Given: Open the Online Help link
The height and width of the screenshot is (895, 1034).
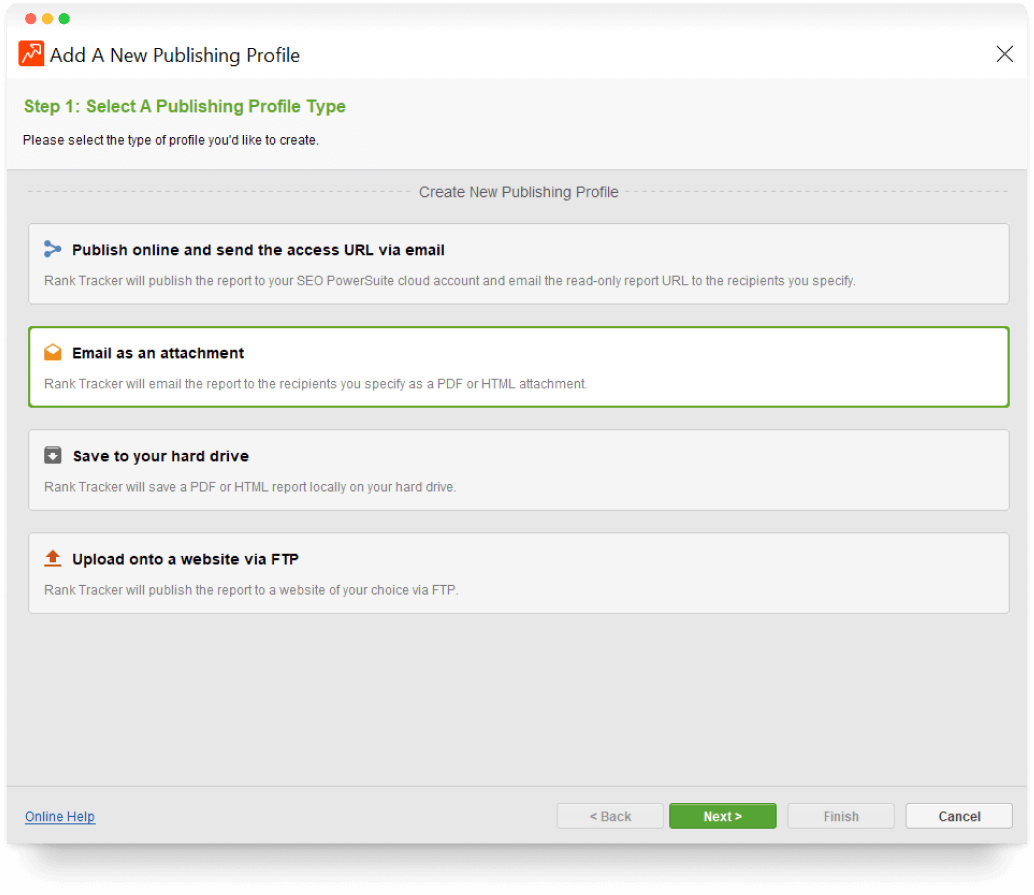Looking at the screenshot, I should click(60, 817).
